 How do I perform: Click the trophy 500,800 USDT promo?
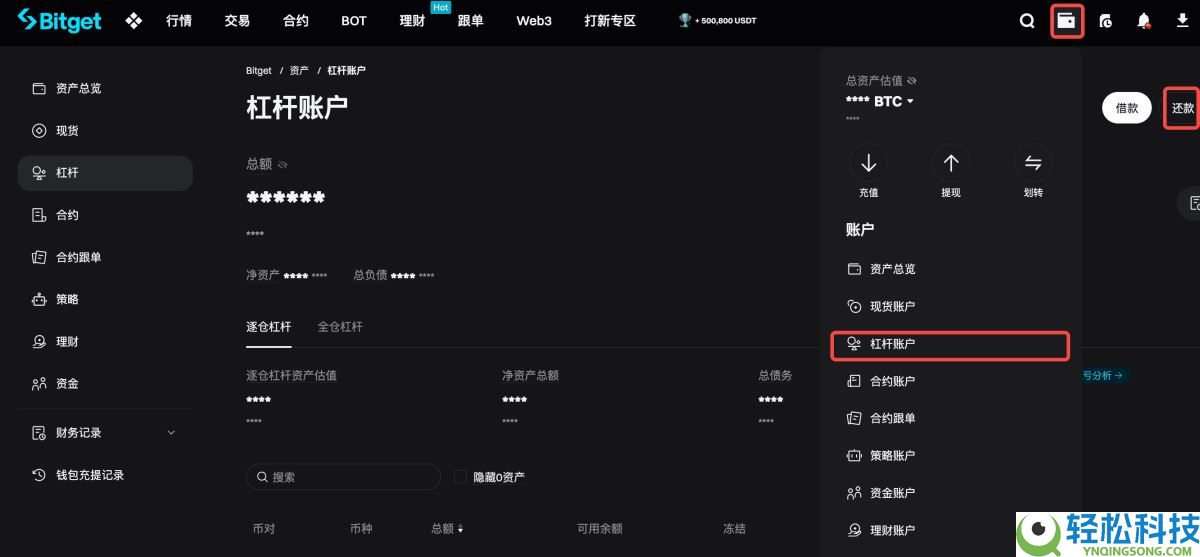tap(717, 21)
